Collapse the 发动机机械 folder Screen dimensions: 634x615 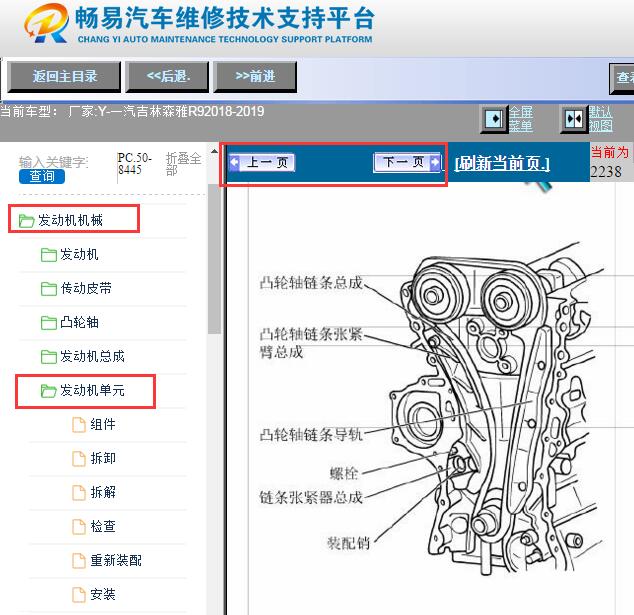[70, 220]
